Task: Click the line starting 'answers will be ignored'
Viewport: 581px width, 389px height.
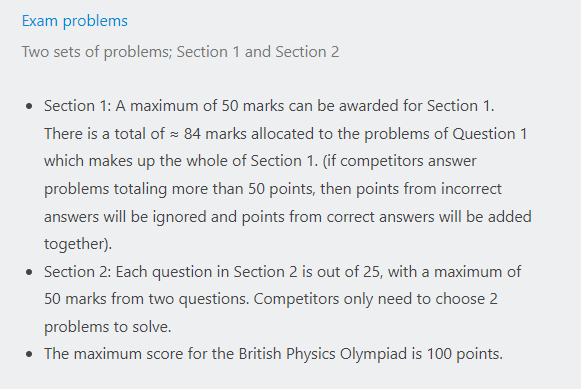Action: click(288, 217)
